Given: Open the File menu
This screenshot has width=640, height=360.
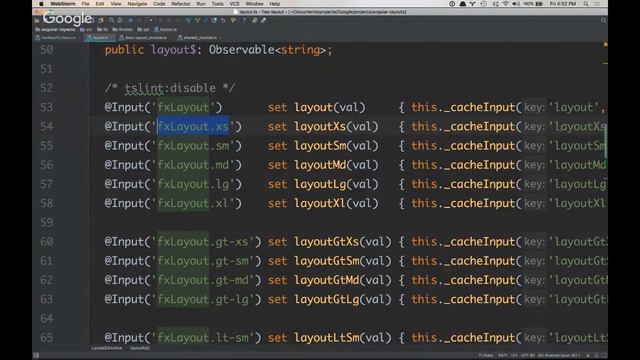Looking at the screenshot, I should (85, 4).
